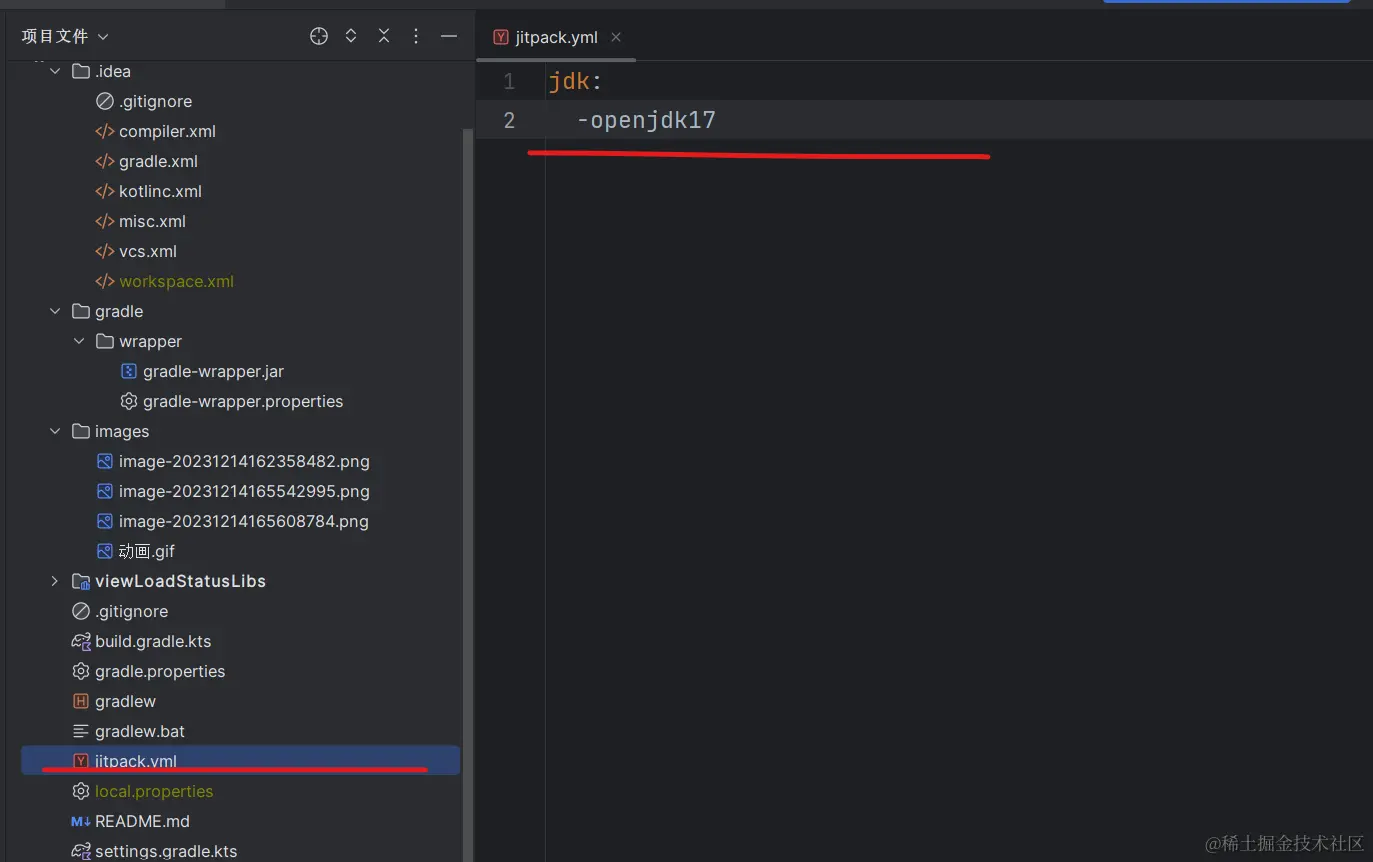The image size is (1373, 862).
Task: Select misc.xml in the project tree
Action: [x=152, y=221]
